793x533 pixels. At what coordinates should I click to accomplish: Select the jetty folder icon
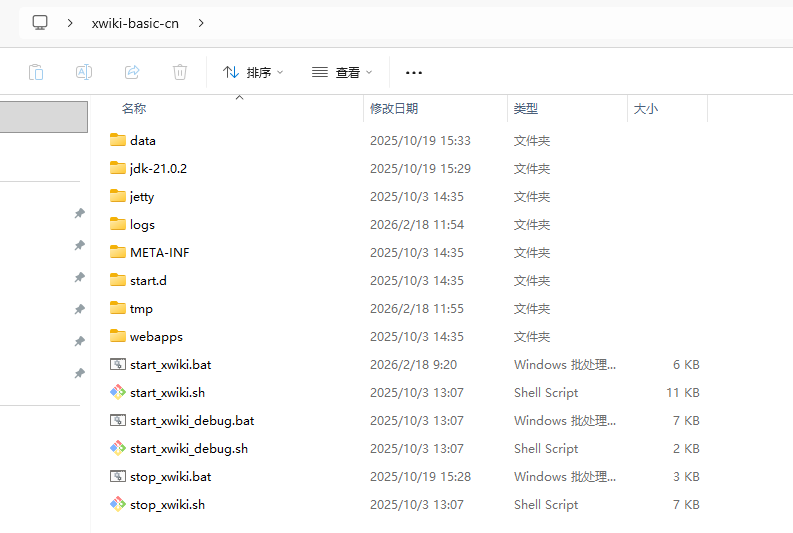coord(118,196)
